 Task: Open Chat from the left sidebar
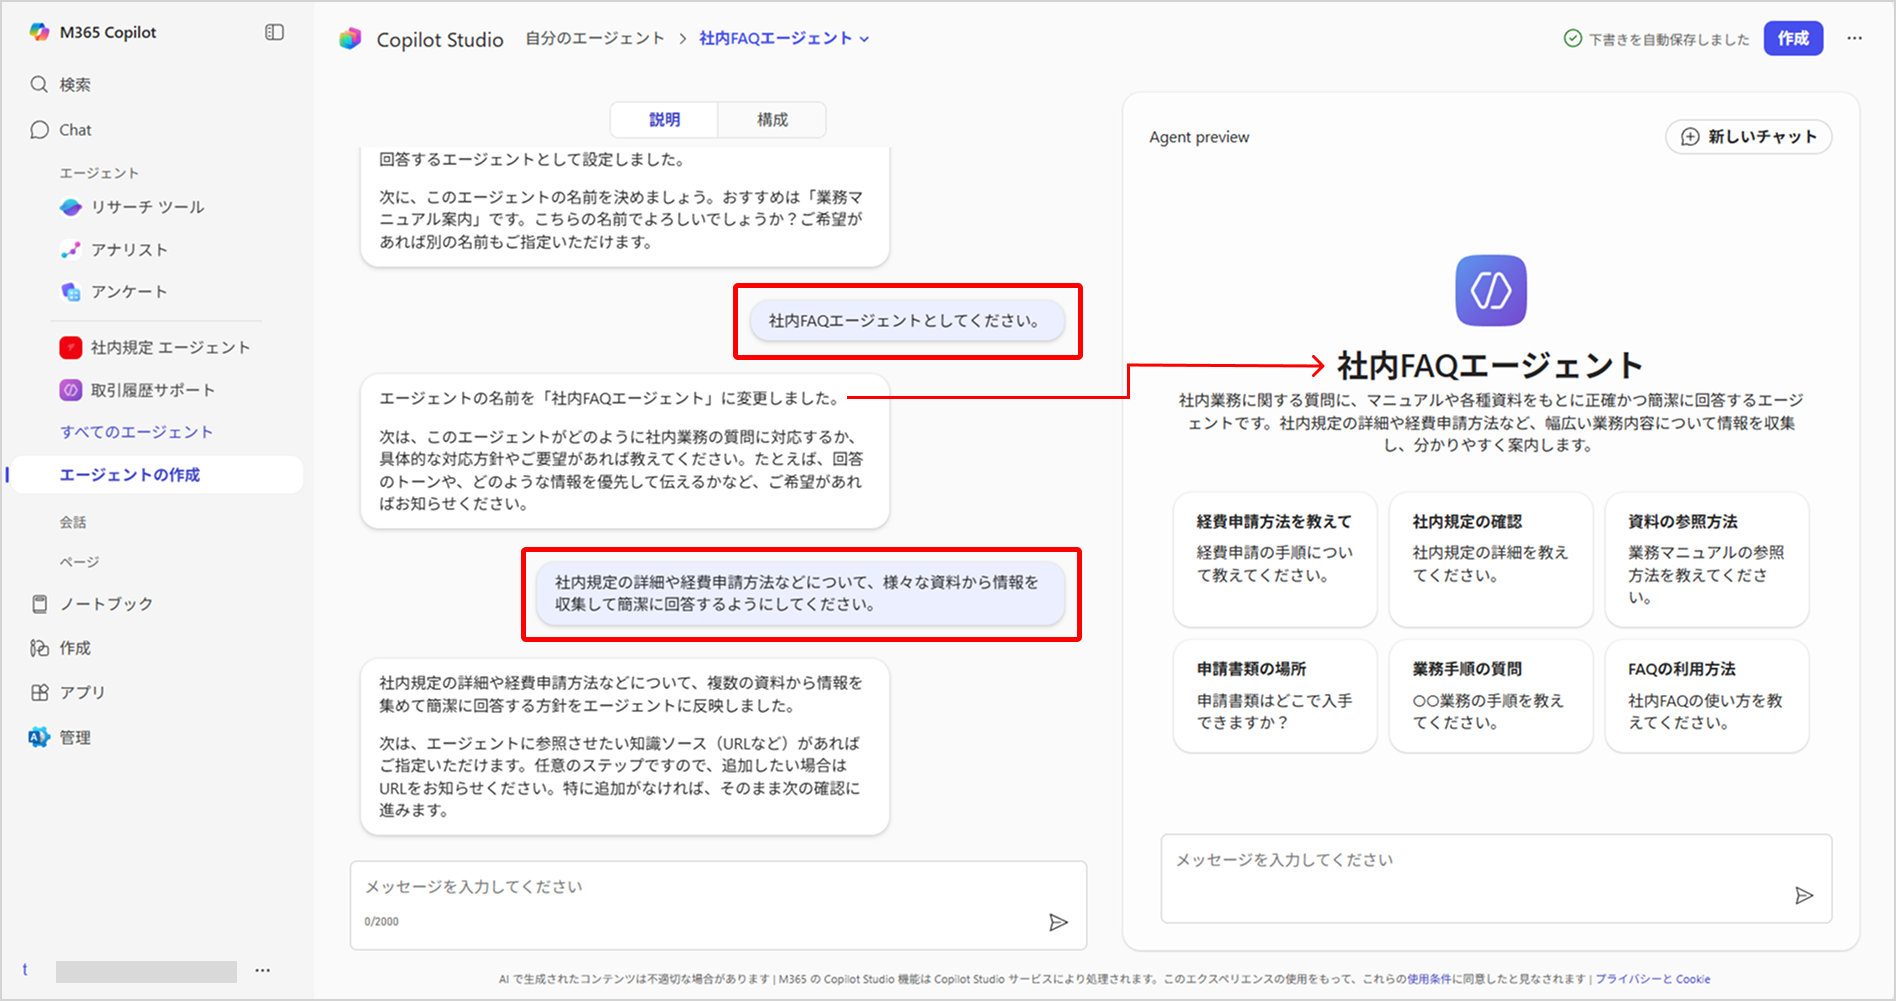[75, 130]
